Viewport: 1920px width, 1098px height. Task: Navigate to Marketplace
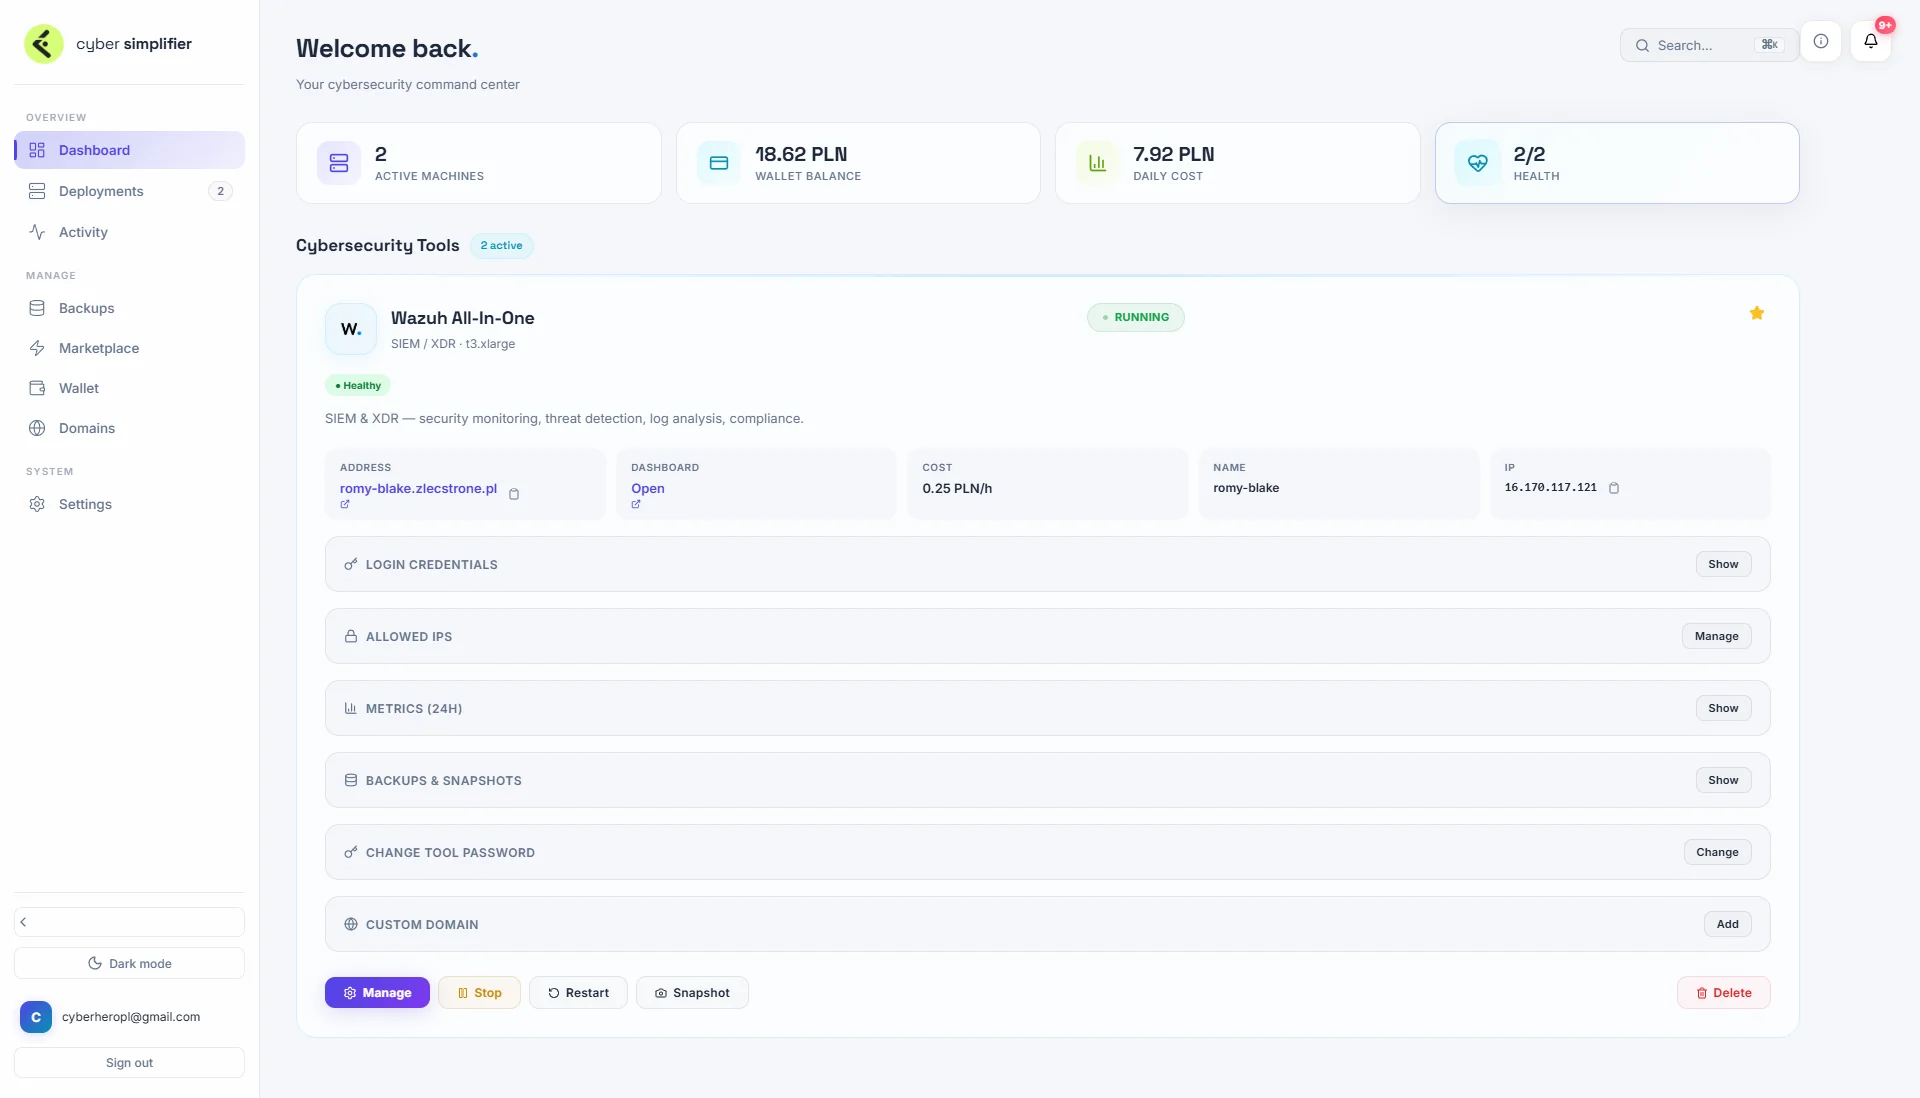(129, 348)
